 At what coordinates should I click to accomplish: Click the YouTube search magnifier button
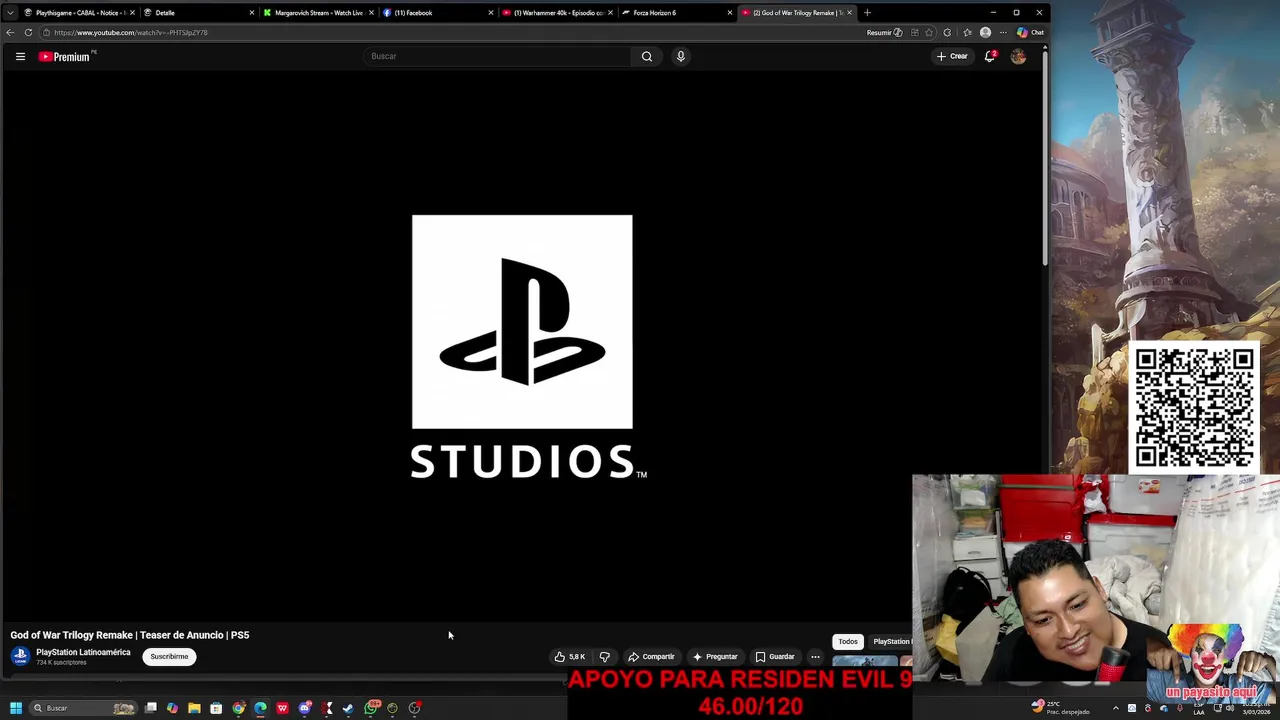pos(647,56)
